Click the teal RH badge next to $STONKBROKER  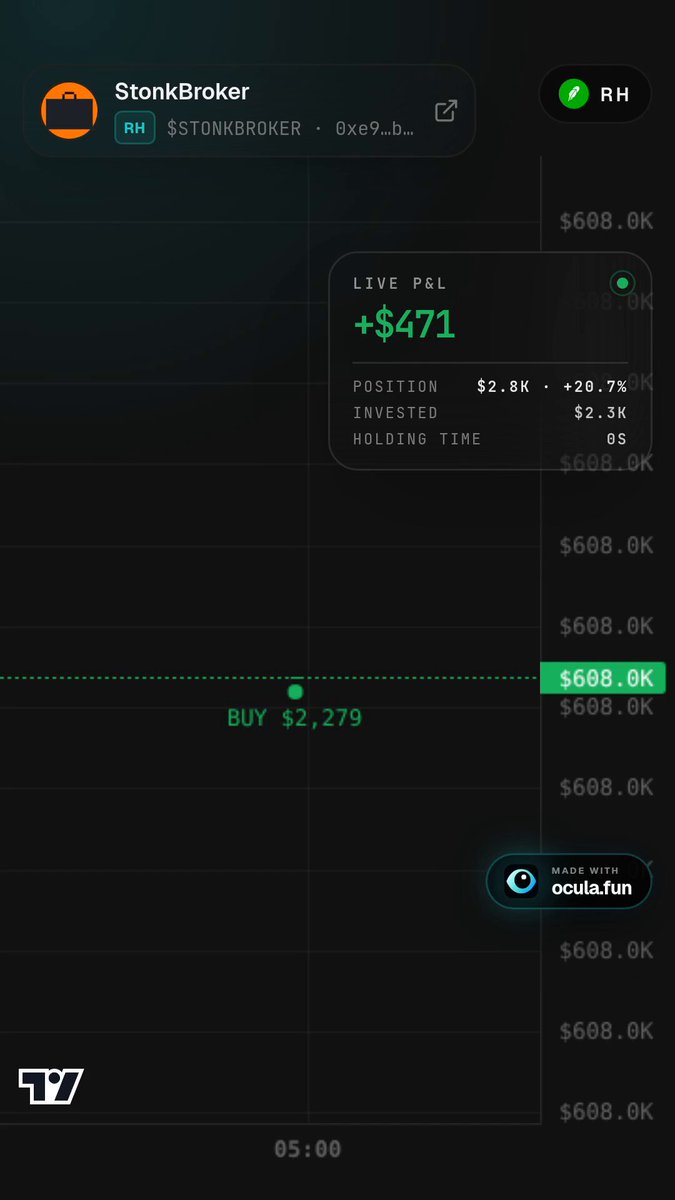135,128
